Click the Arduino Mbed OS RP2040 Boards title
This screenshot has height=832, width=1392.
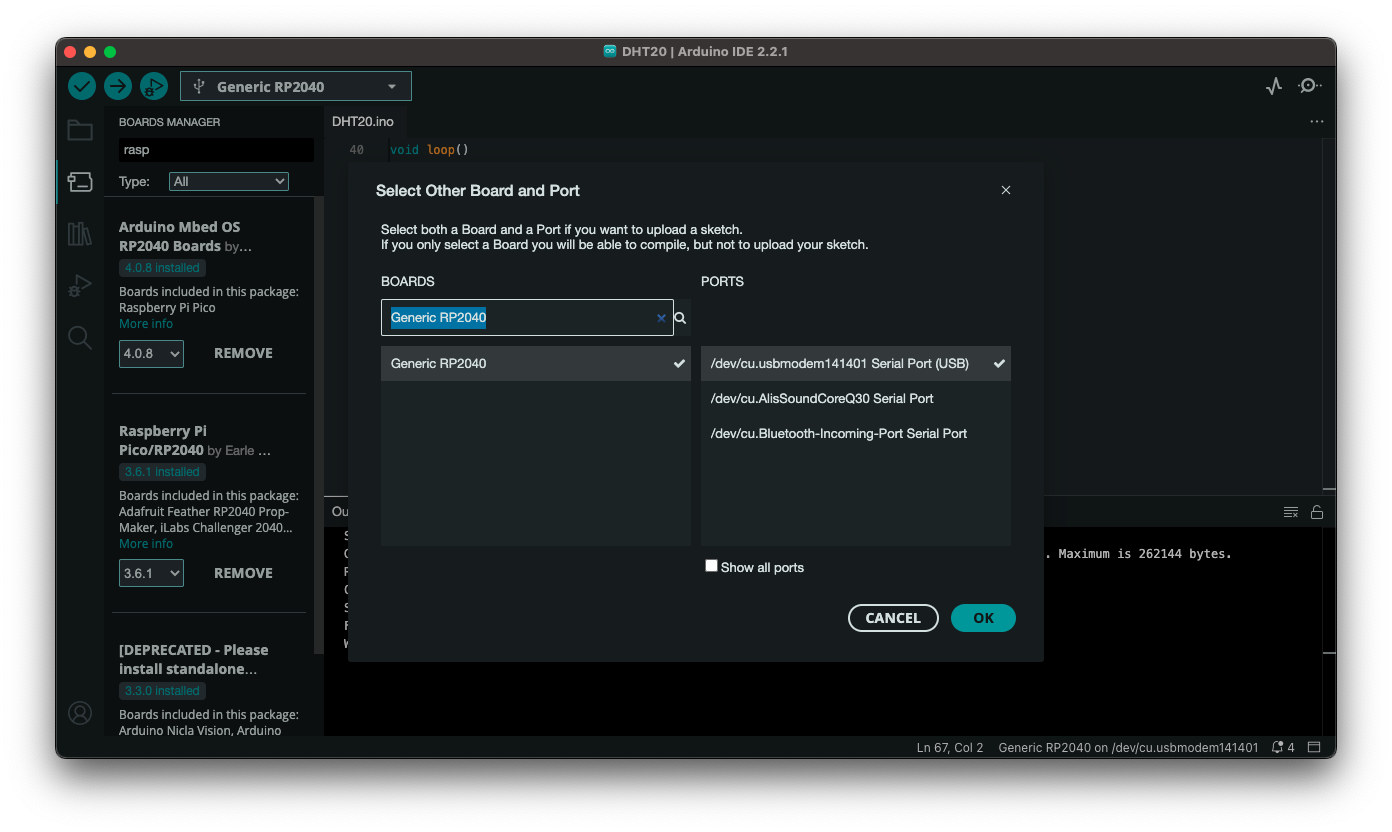pos(180,236)
